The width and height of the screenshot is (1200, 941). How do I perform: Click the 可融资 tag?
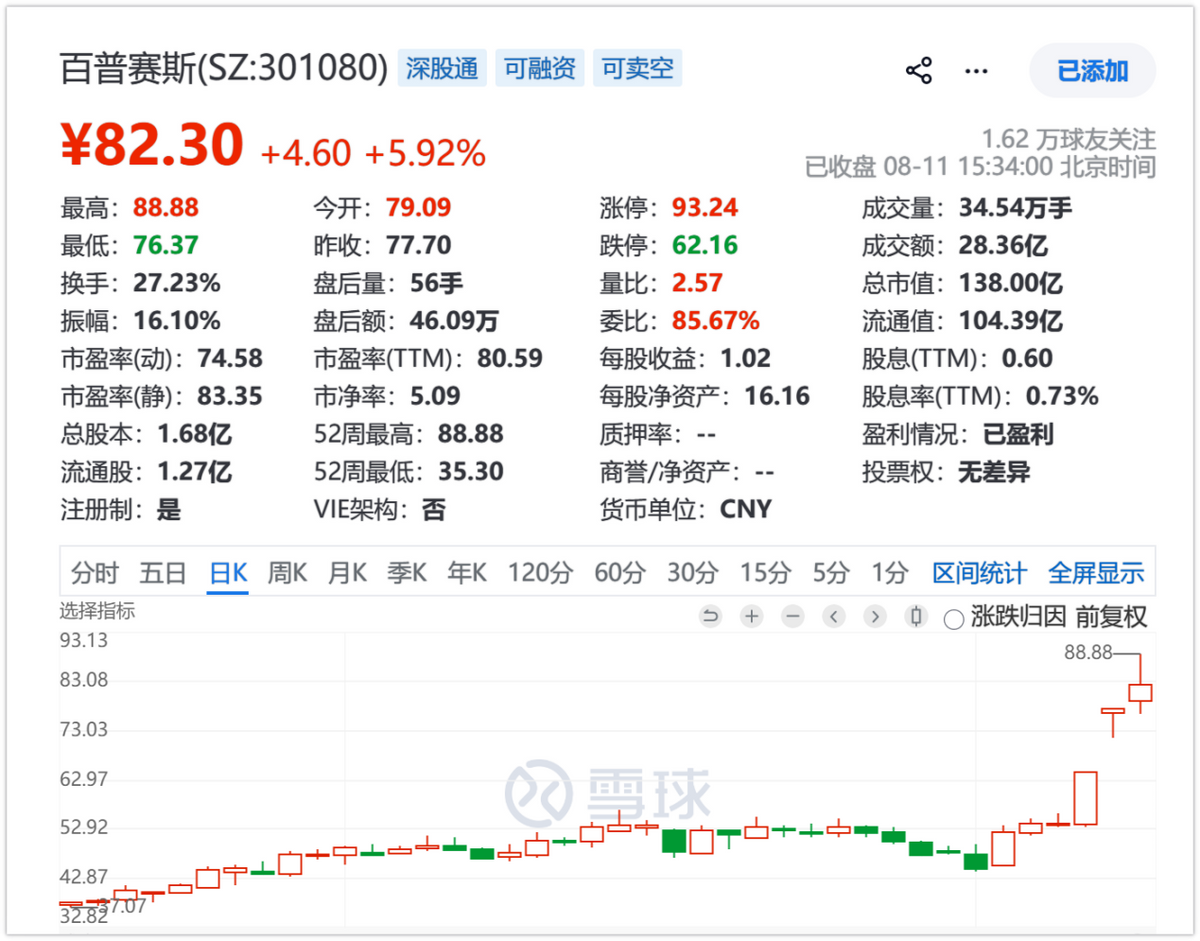point(540,69)
